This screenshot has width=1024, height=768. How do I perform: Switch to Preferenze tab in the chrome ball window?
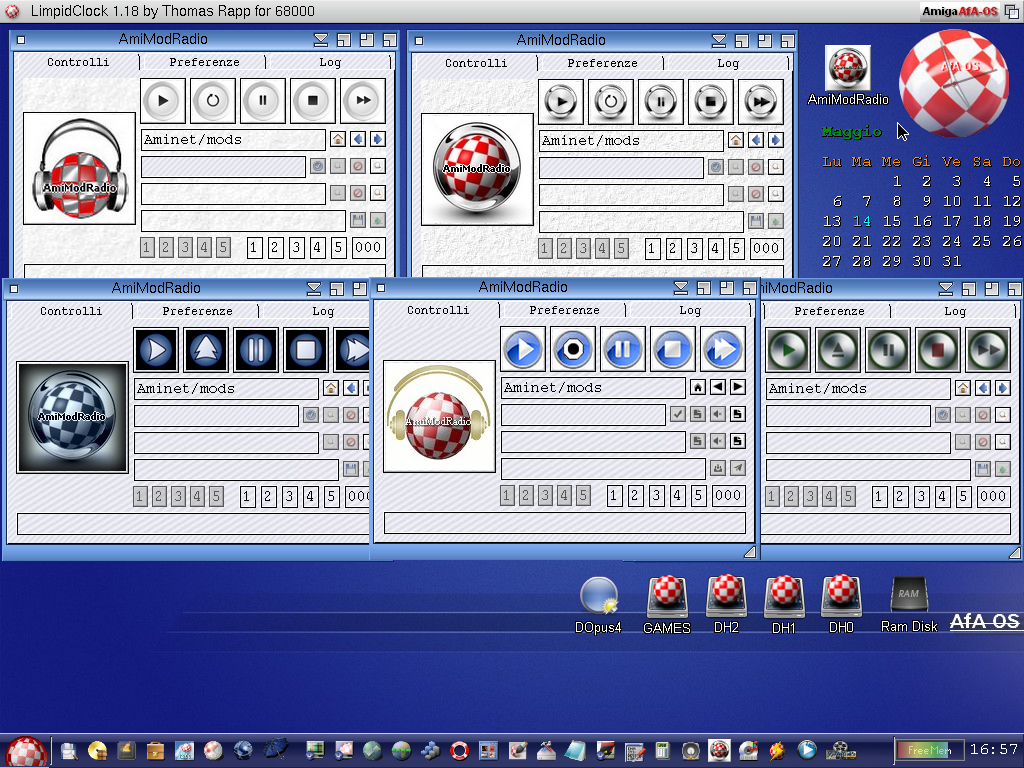click(x=602, y=63)
